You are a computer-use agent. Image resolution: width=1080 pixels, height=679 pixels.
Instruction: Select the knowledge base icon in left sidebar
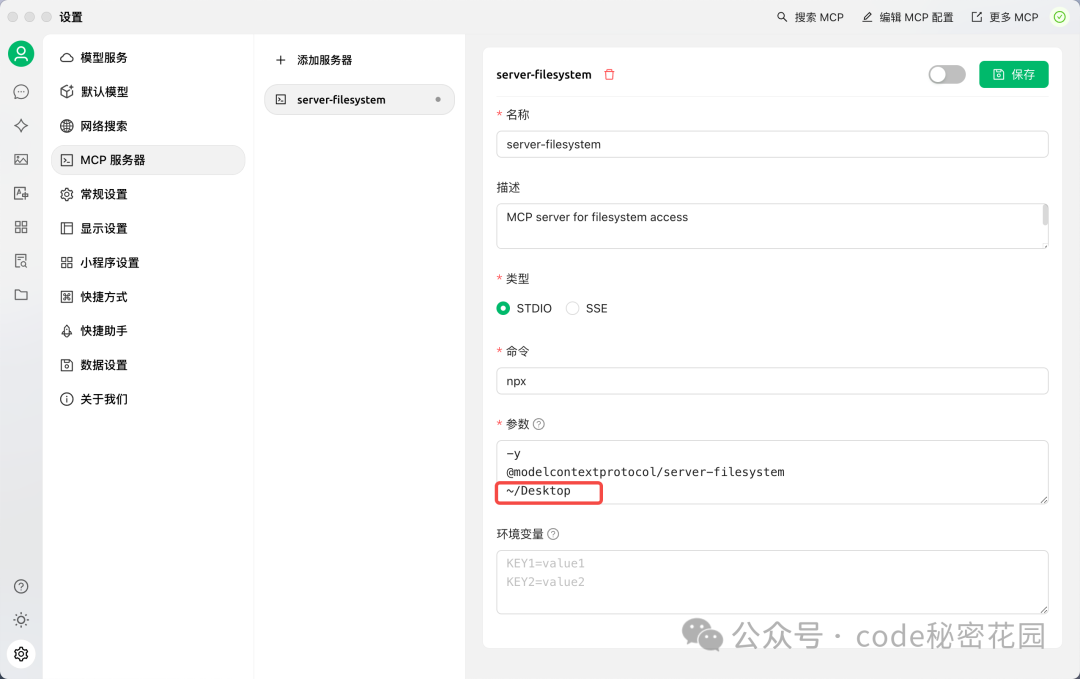[21, 262]
